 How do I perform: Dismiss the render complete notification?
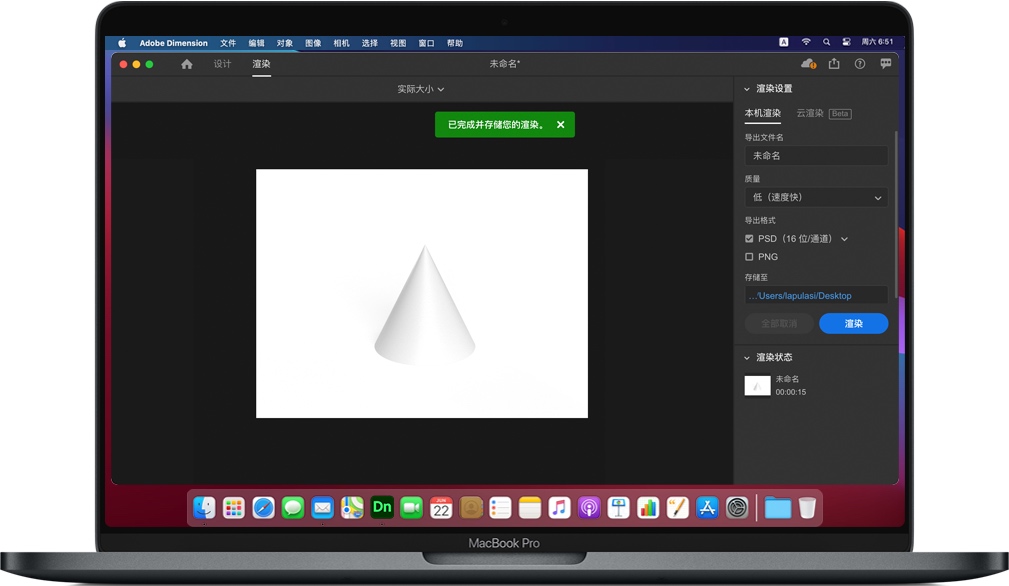pyautogui.click(x=561, y=125)
